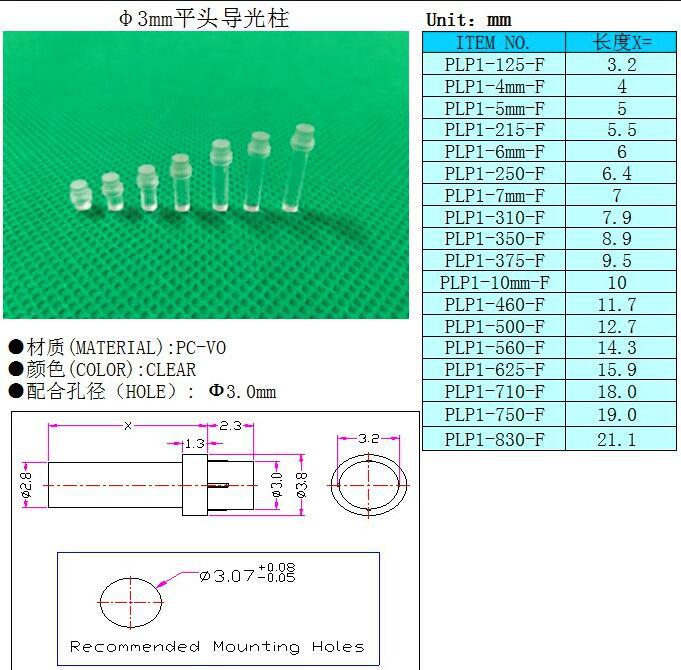Select length value 11.7

tap(617, 304)
